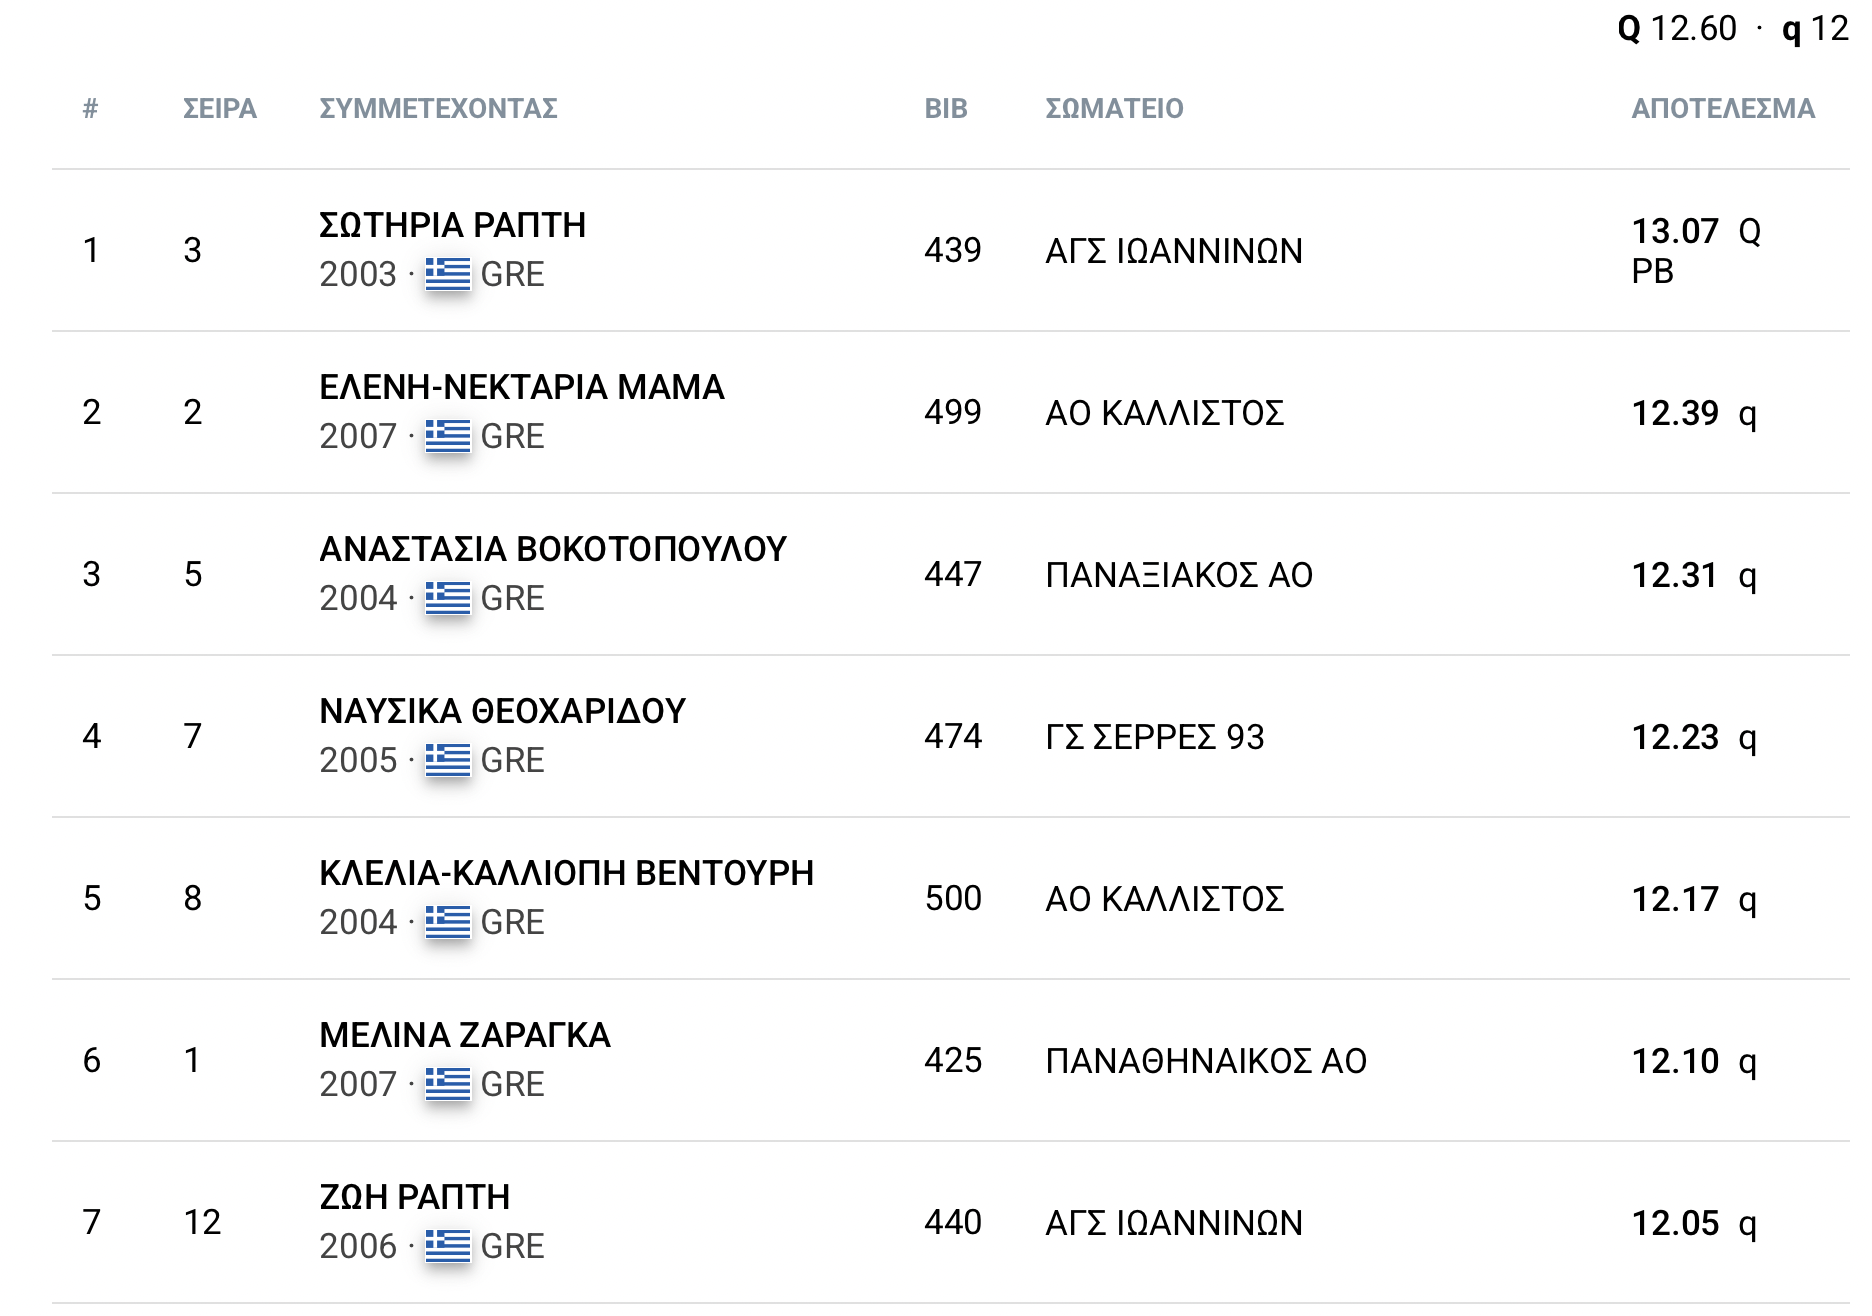
Task: Click the flag icon under ΖΩΗ ΡΑΠΤΗ
Action: click(x=447, y=1245)
